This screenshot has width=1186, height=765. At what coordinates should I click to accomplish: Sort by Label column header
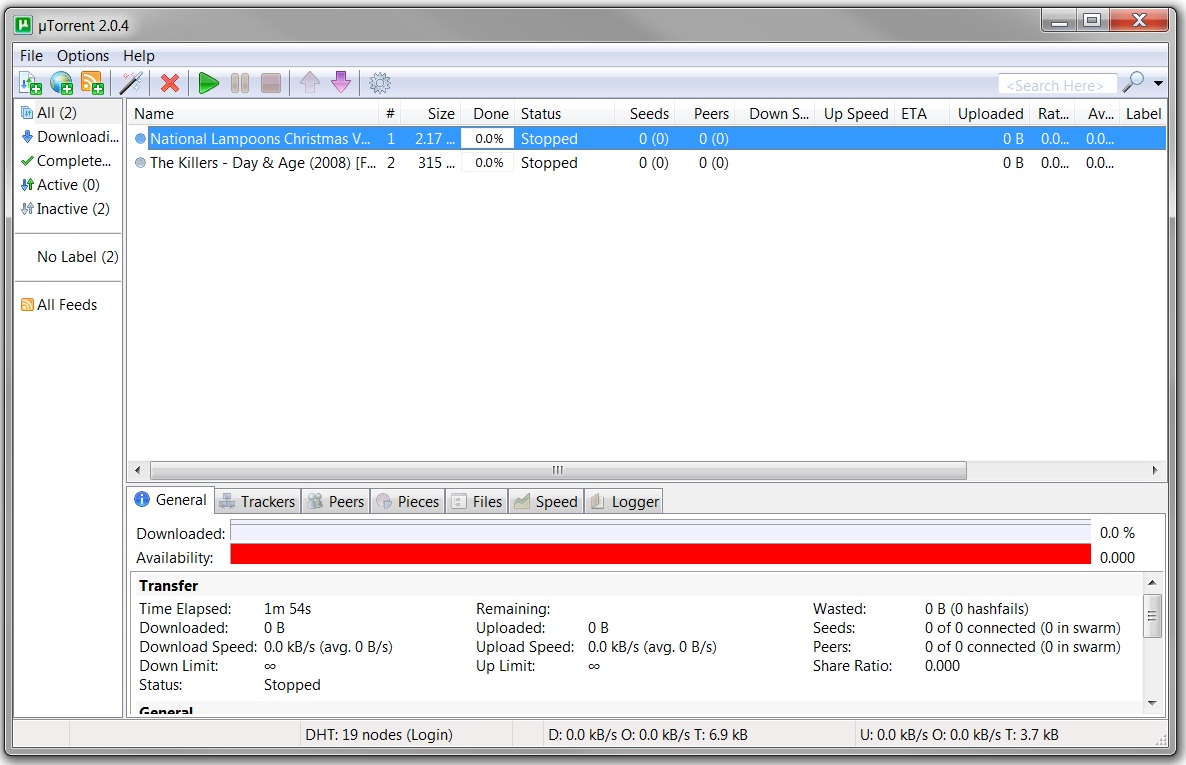pyautogui.click(x=1143, y=114)
